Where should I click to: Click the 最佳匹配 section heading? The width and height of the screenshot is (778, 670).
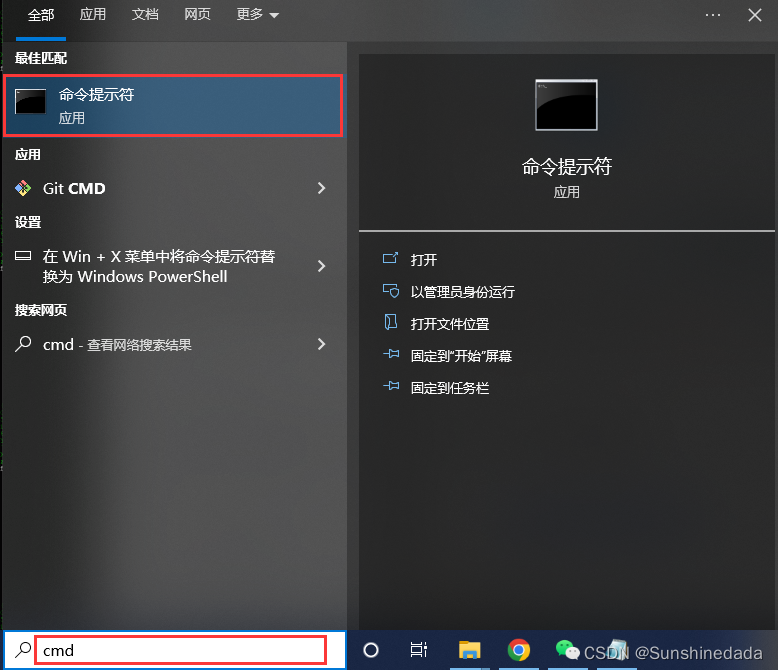(x=41, y=58)
